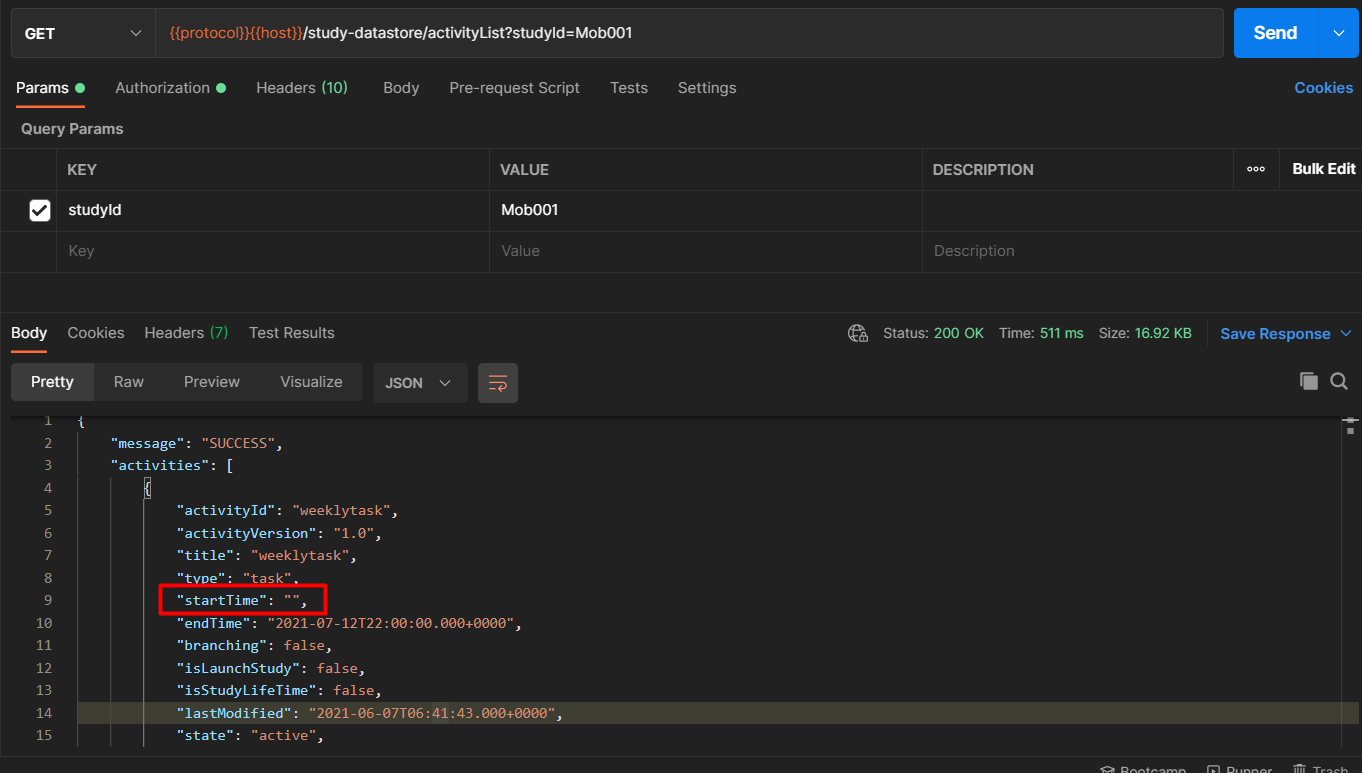Open the JSON language dropdown

(x=420, y=382)
